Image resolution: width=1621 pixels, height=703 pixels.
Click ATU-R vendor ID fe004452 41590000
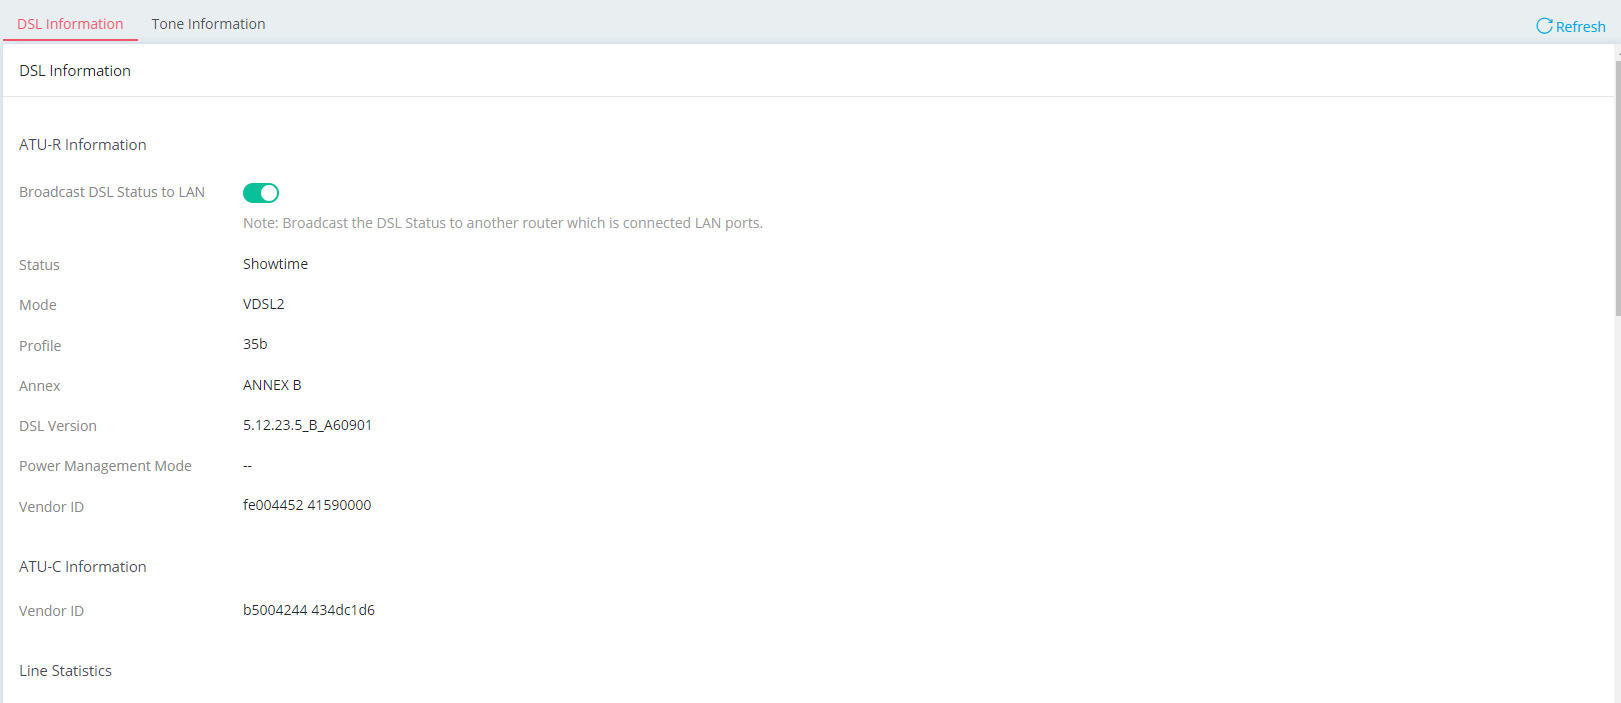click(x=307, y=505)
